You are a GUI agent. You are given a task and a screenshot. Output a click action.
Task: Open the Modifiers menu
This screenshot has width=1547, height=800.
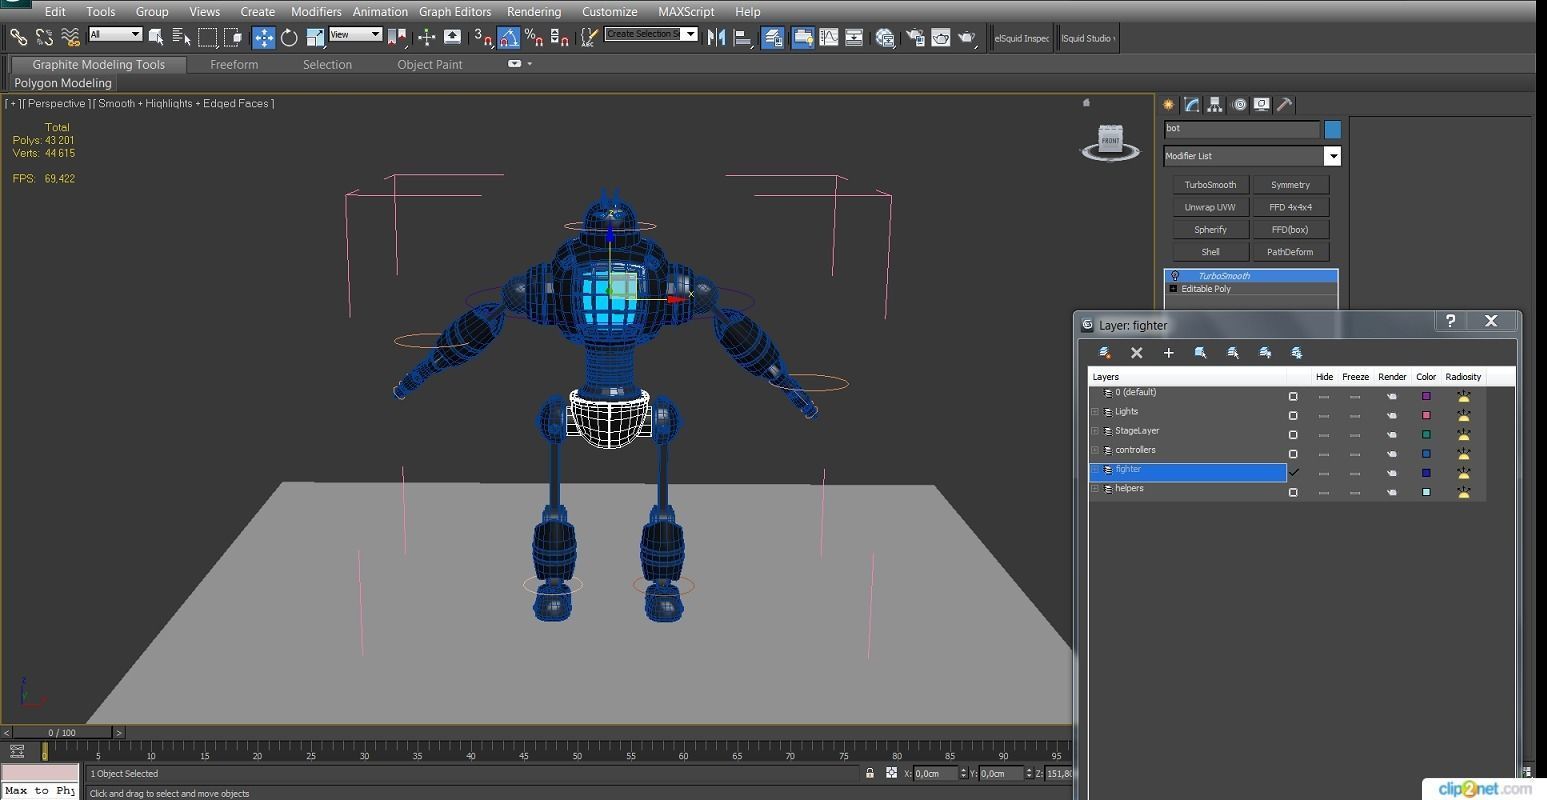pyautogui.click(x=316, y=12)
